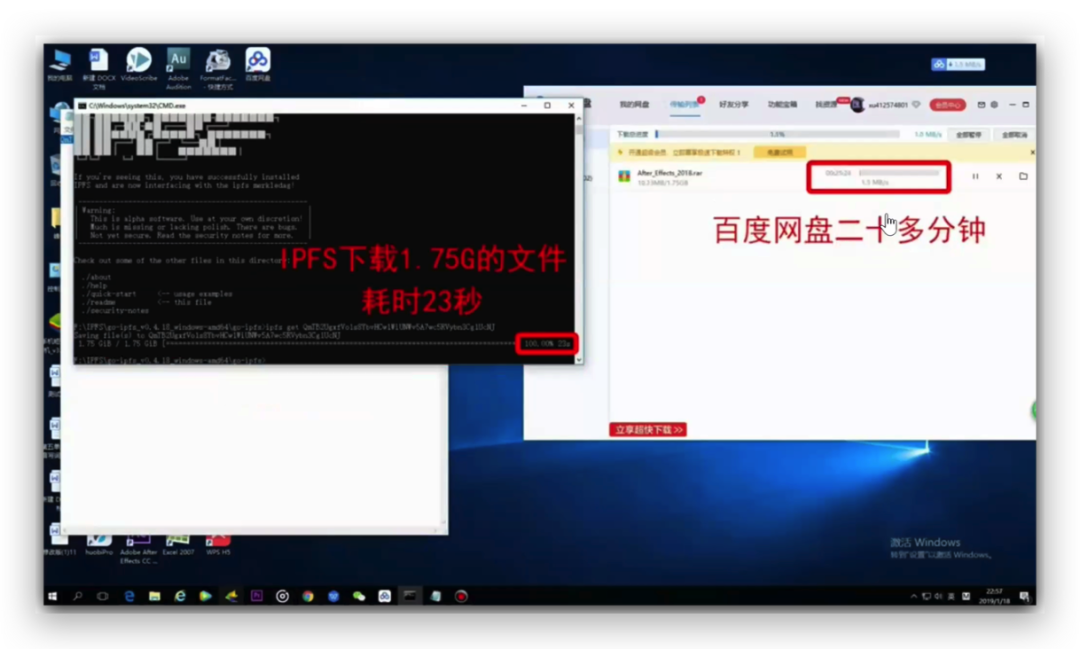Click the red recorder icon on taskbar
This screenshot has width=1080, height=649.
click(x=461, y=596)
